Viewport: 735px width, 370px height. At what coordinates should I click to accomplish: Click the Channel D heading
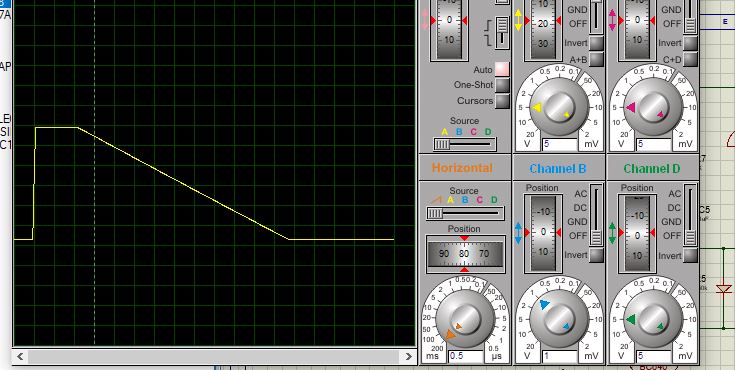pyautogui.click(x=652, y=168)
